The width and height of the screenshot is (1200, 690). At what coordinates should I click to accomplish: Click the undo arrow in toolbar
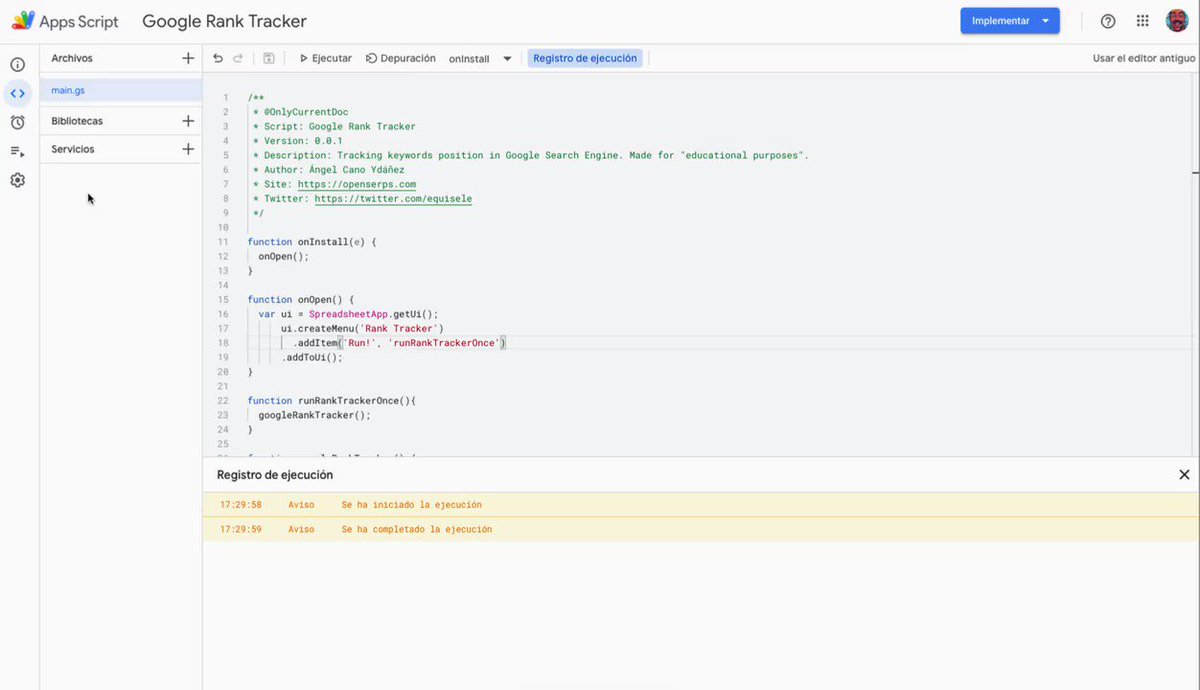218,58
